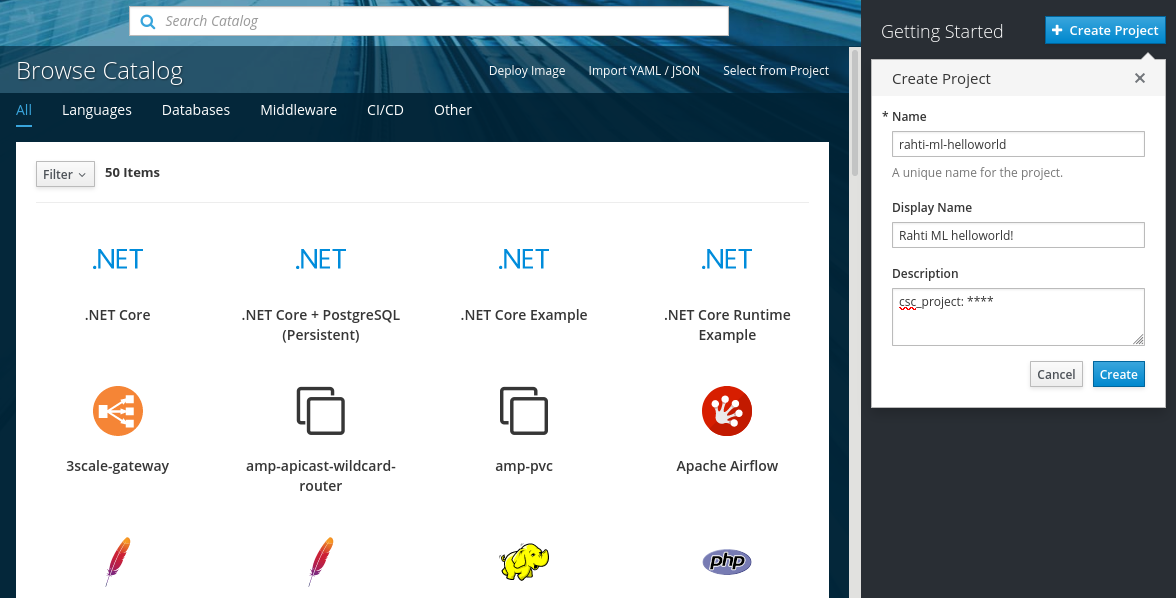The width and height of the screenshot is (1176, 598).
Task: Select the Middleware tab
Action: [x=298, y=110]
